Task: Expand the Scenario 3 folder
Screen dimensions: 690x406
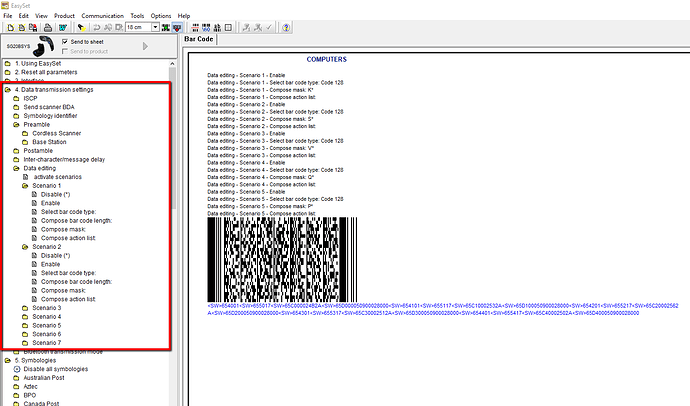Action: pyautogui.click(x=25, y=308)
